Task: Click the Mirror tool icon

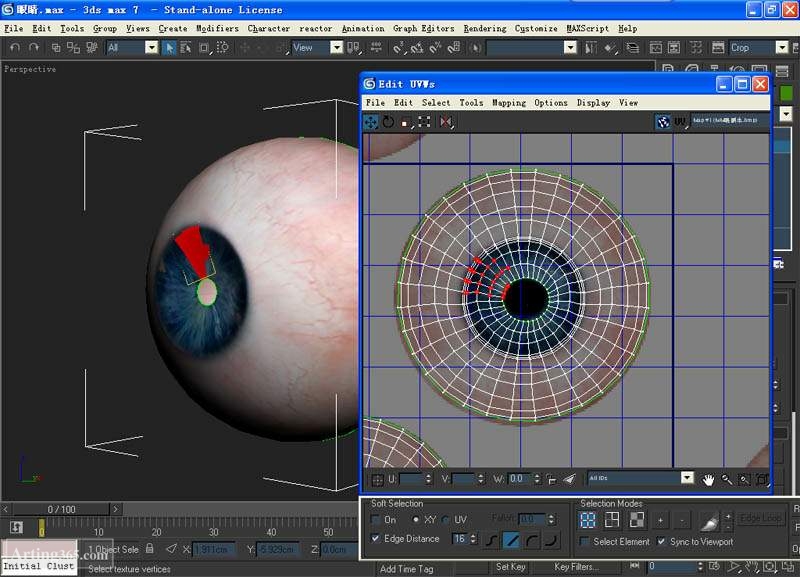Action: click(590, 47)
